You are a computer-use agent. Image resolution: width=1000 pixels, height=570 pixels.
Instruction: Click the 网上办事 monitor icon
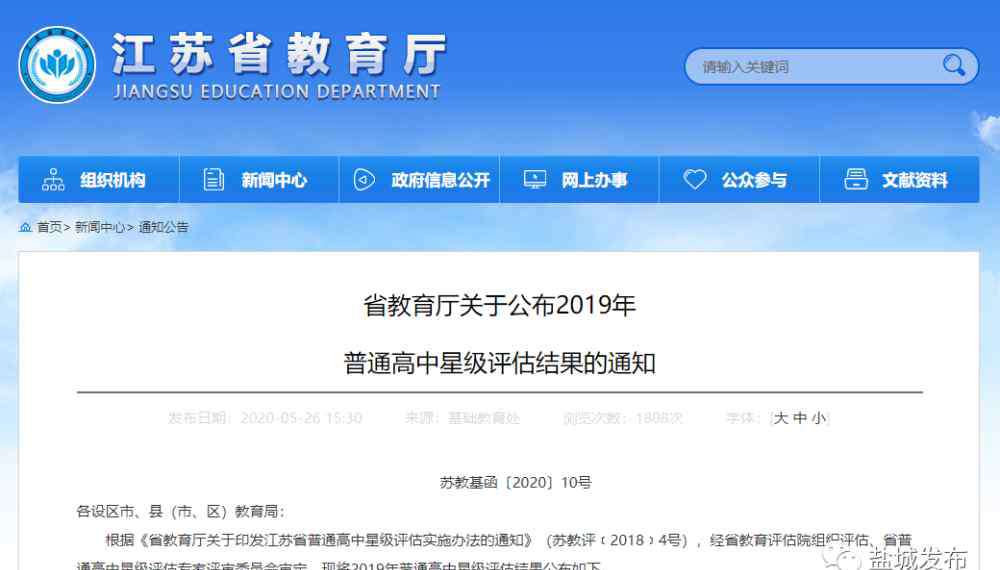tap(534, 180)
